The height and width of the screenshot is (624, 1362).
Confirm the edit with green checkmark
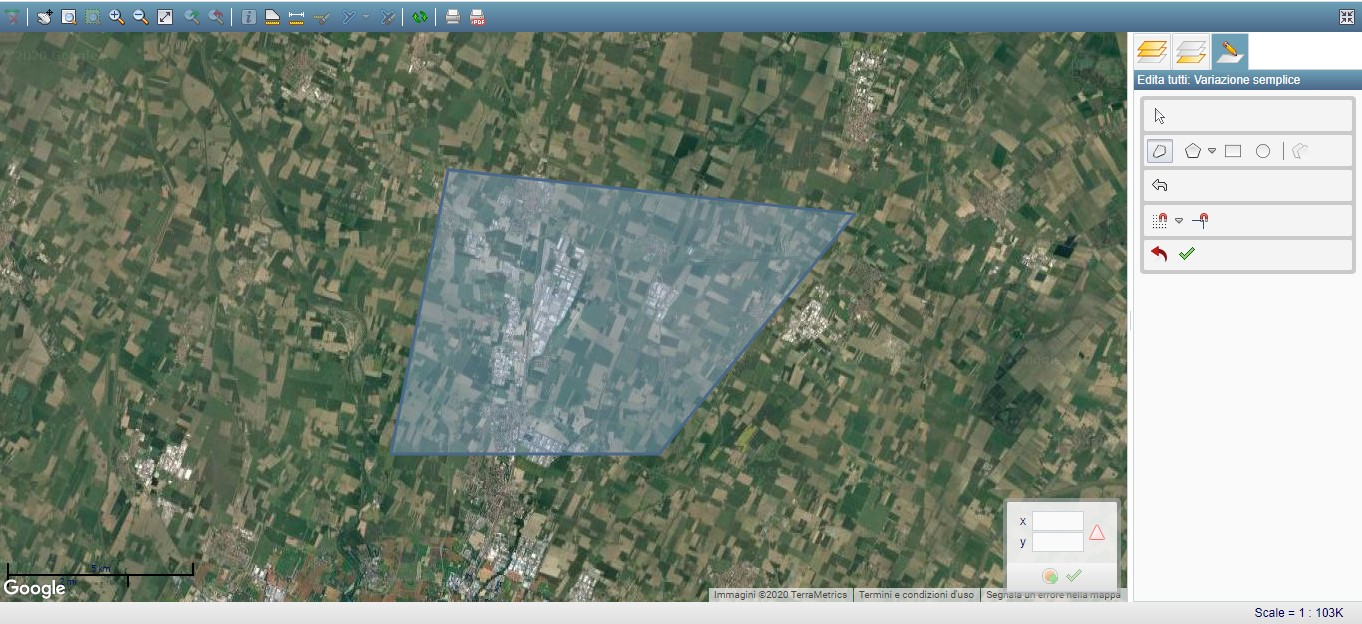[1187, 254]
